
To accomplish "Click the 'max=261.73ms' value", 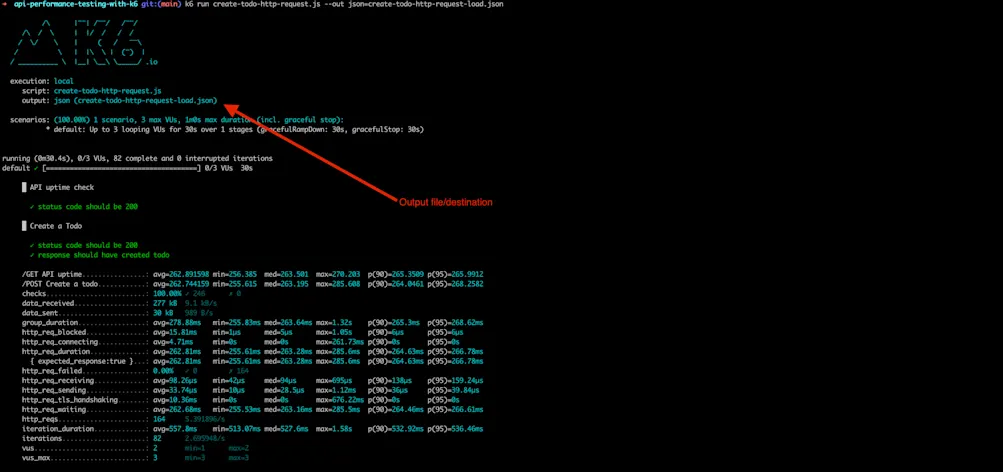I will pos(340,342).
